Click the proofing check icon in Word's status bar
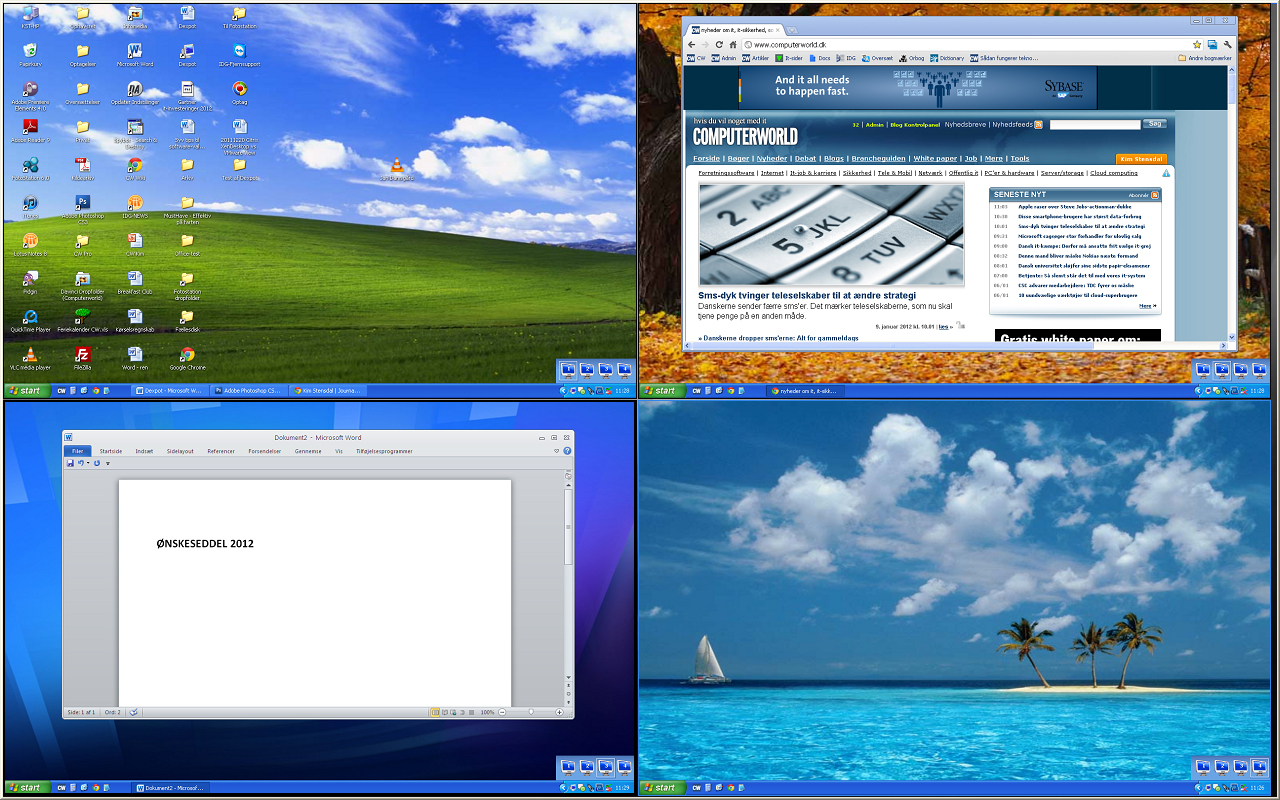Image resolution: width=1280 pixels, height=800 pixels. (x=133, y=712)
